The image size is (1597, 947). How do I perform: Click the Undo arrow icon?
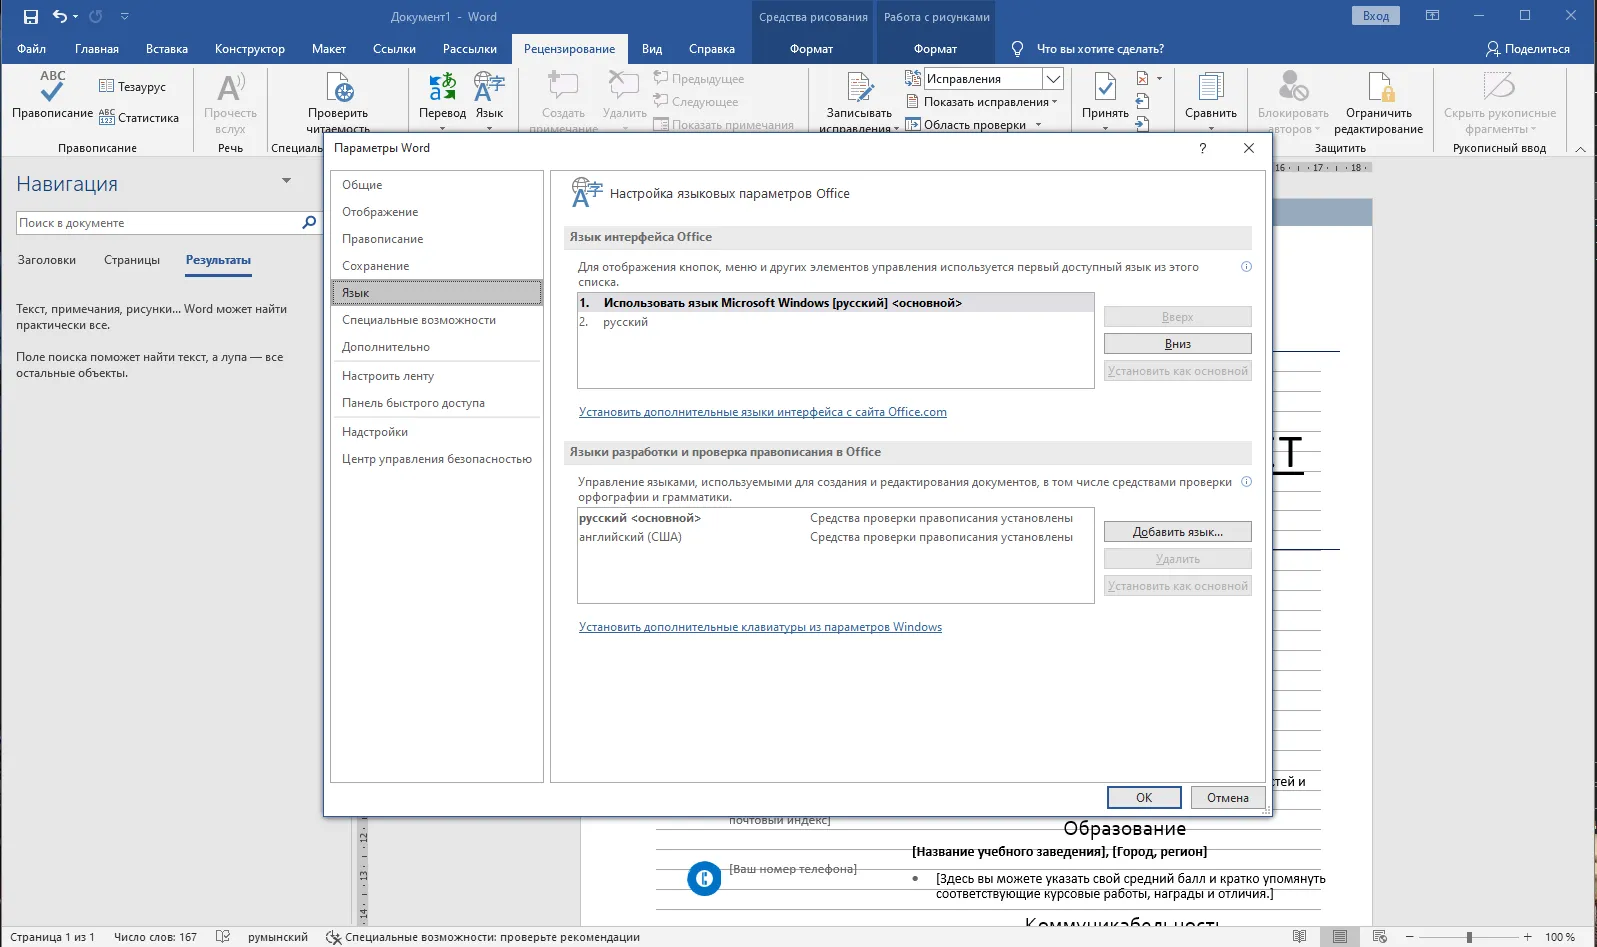coord(60,17)
